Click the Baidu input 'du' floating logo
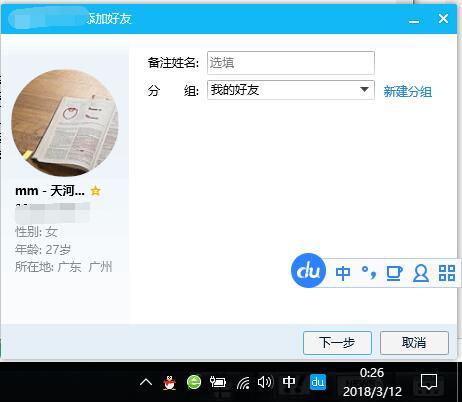Image resolution: width=462 pixels, height=402 pixels. (x=308, y=270)
